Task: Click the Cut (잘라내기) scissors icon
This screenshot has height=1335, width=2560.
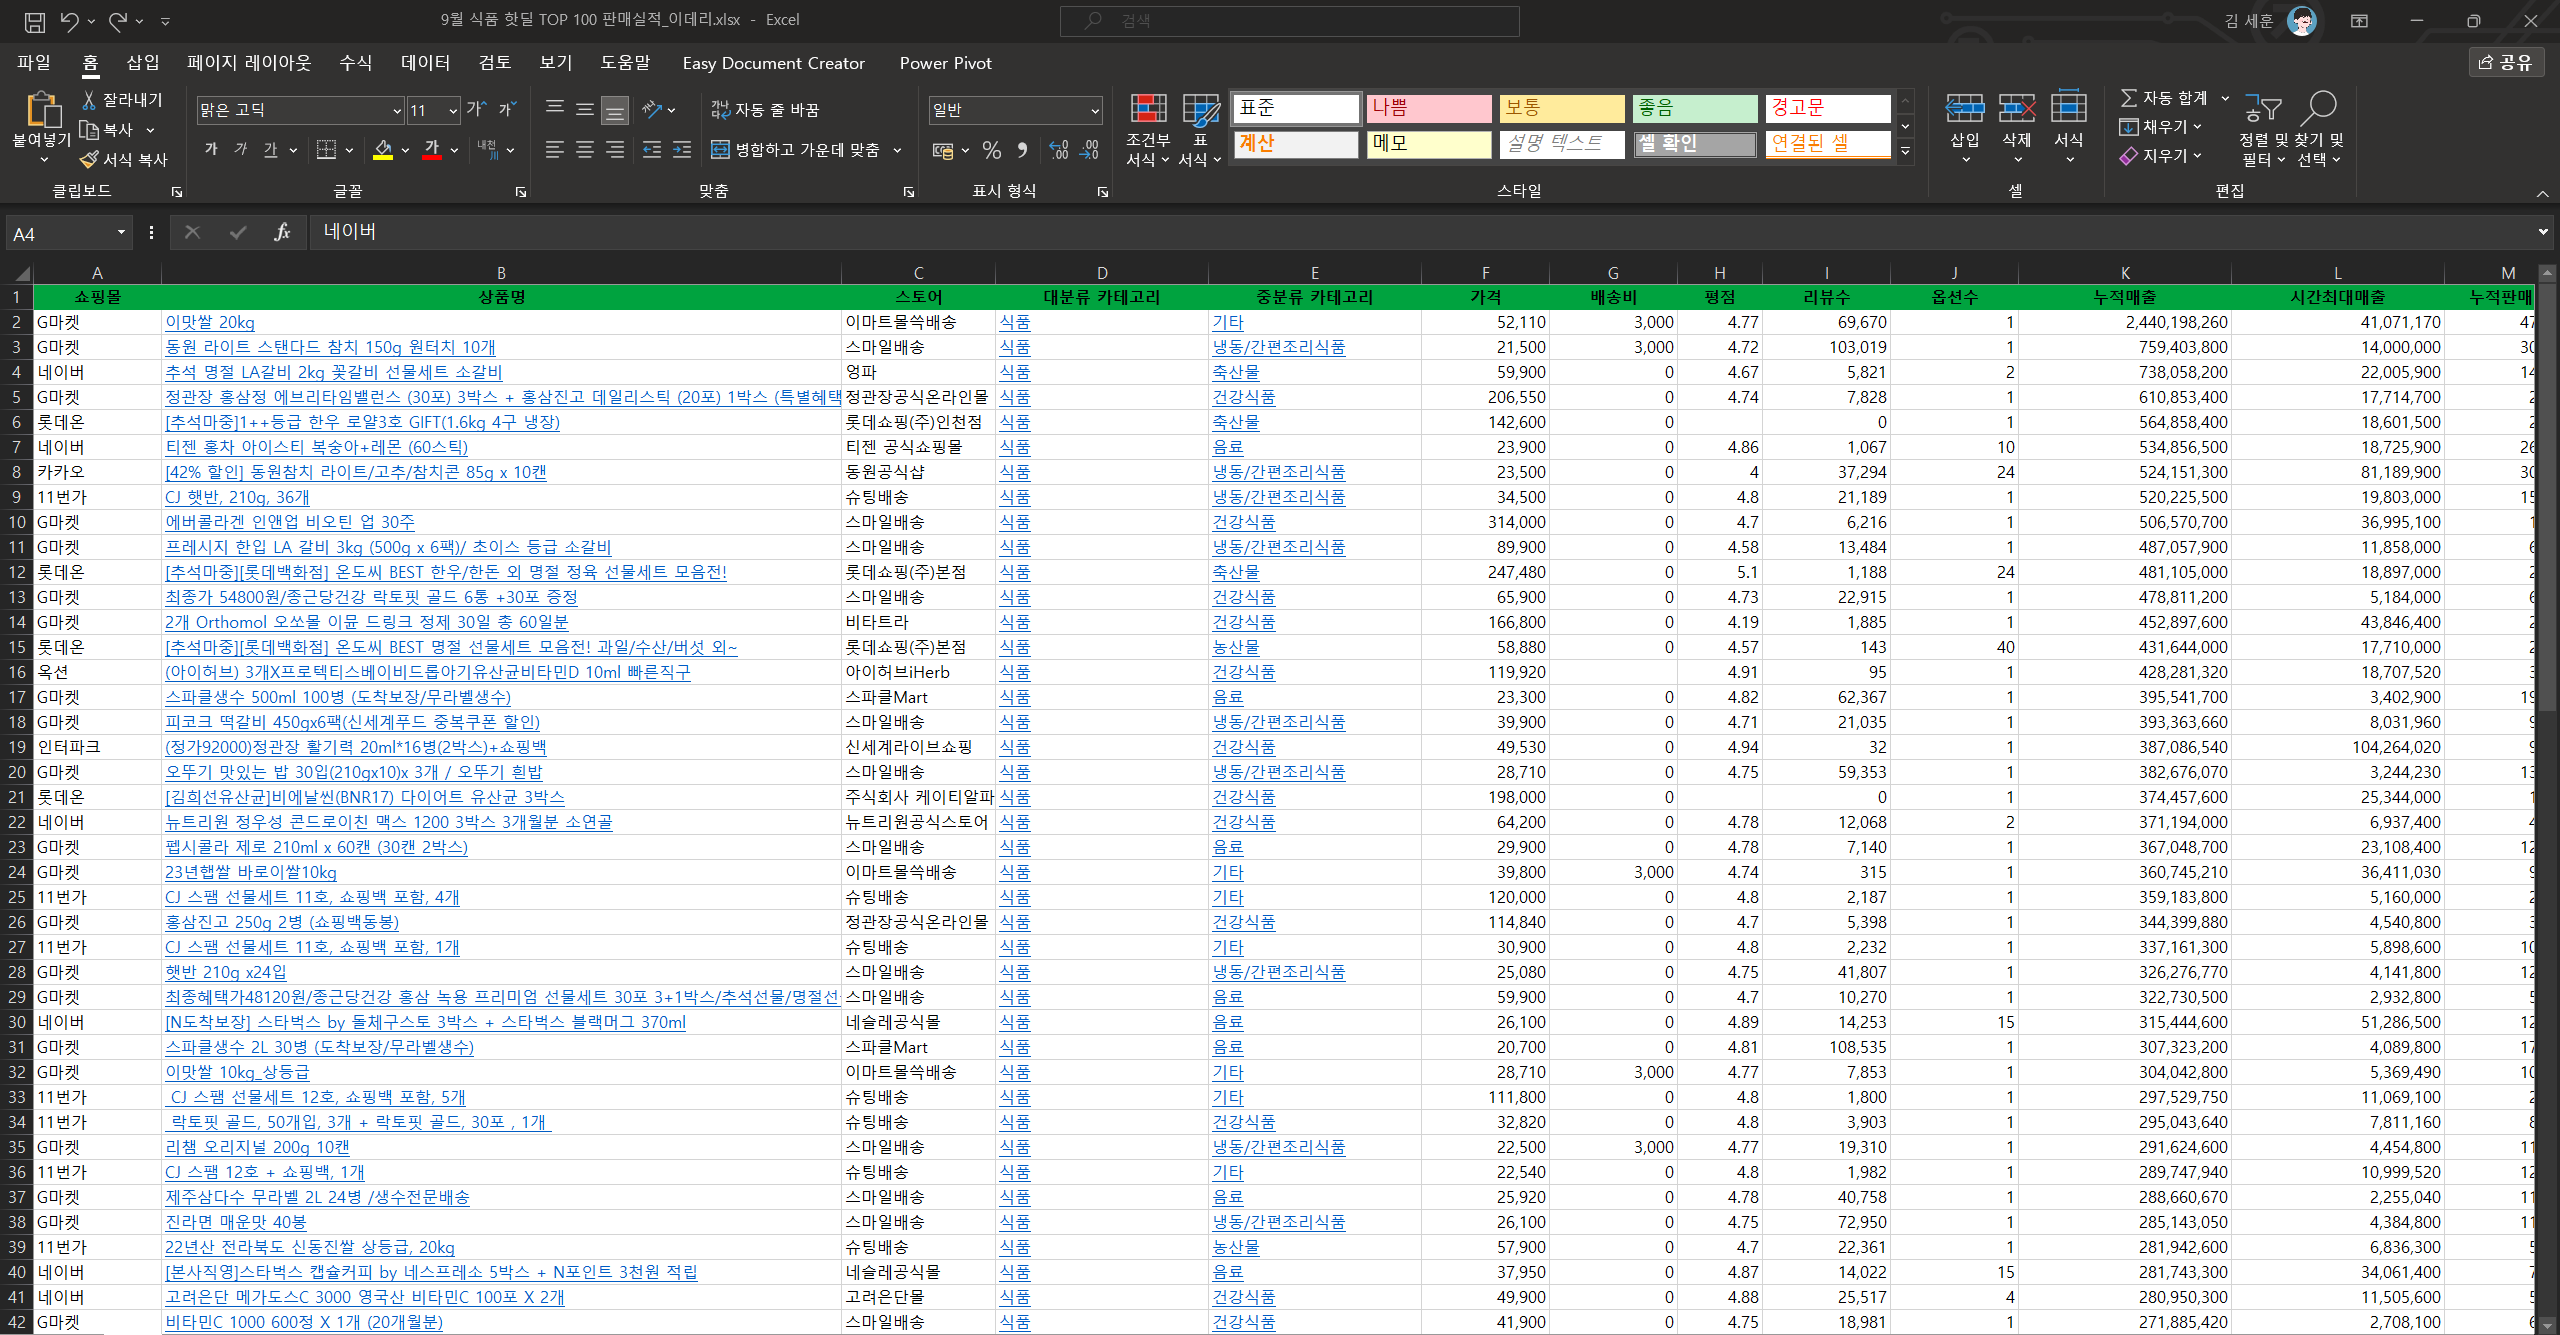Action: [x=89, y=100]
